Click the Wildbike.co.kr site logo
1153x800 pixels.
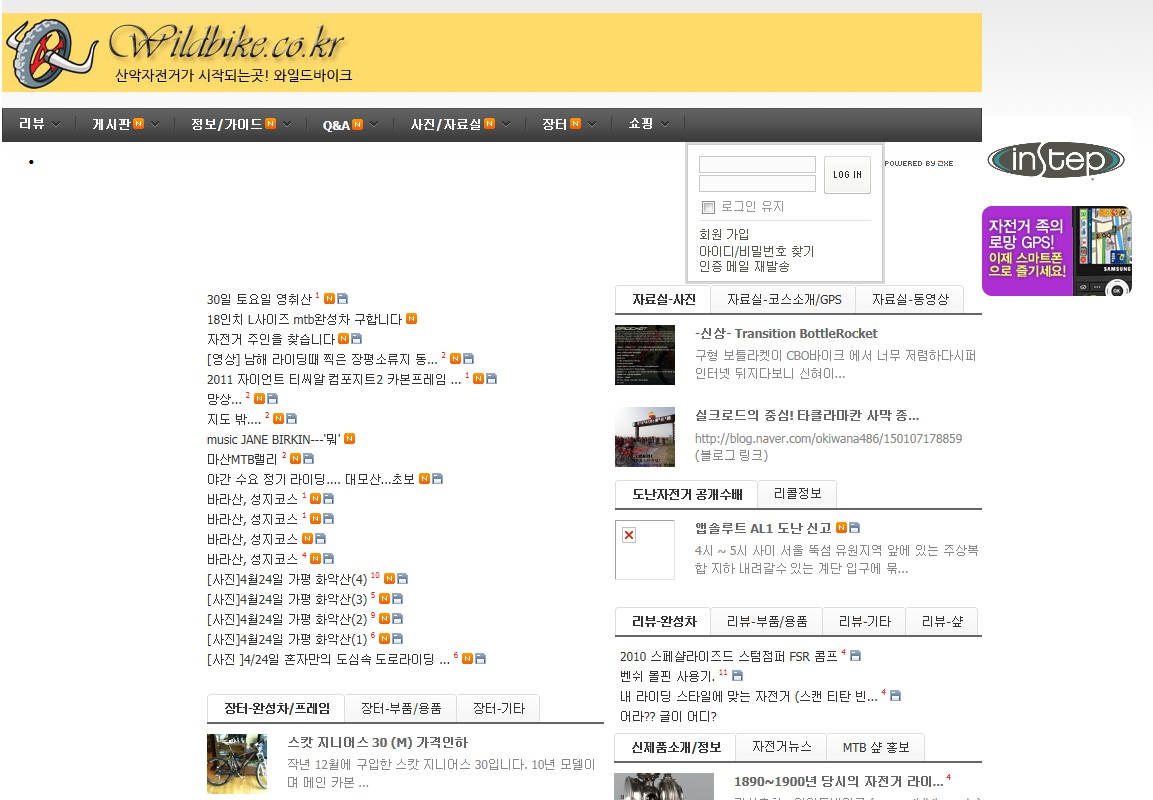(180, 52)
